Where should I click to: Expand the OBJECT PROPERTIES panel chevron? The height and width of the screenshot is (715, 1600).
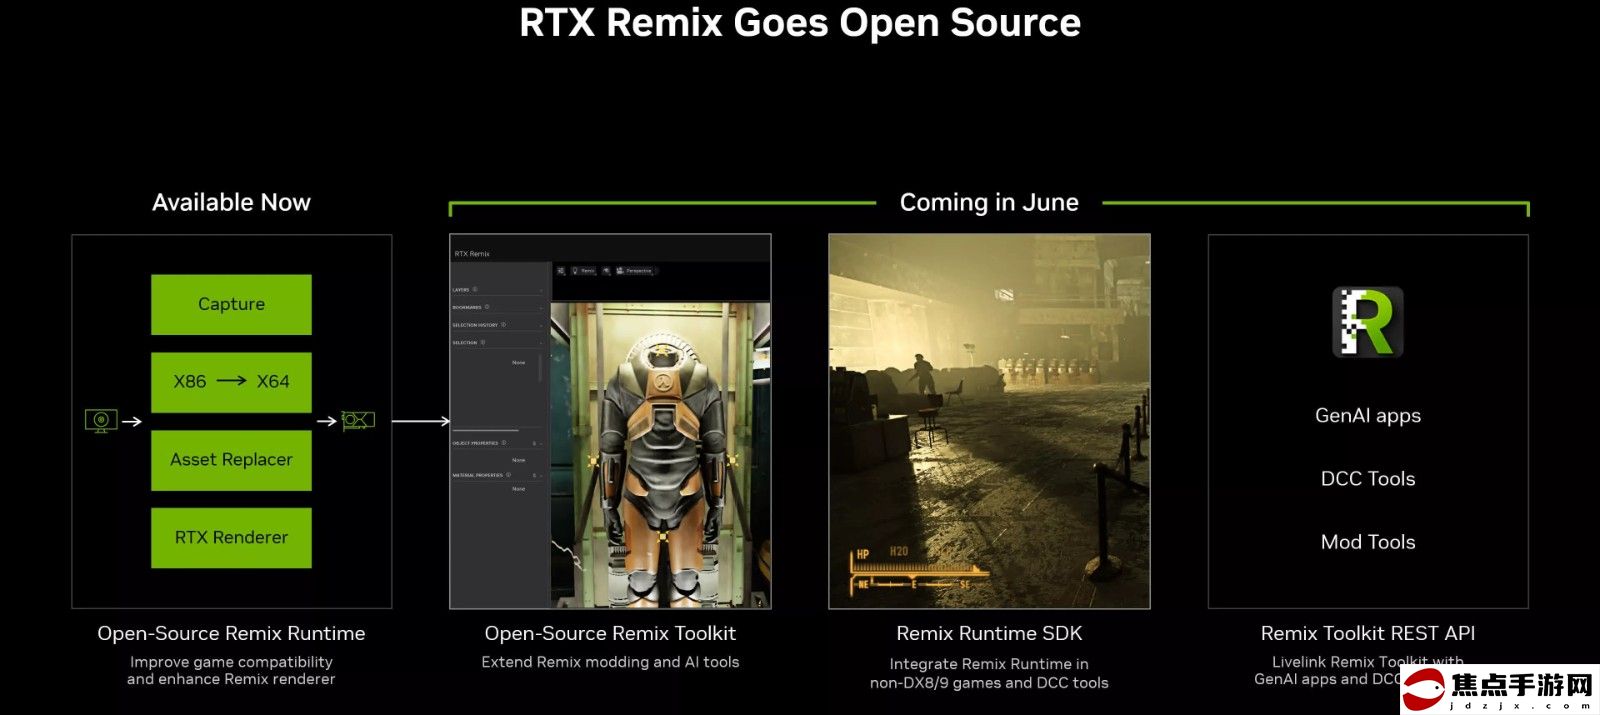coord(541,443)
